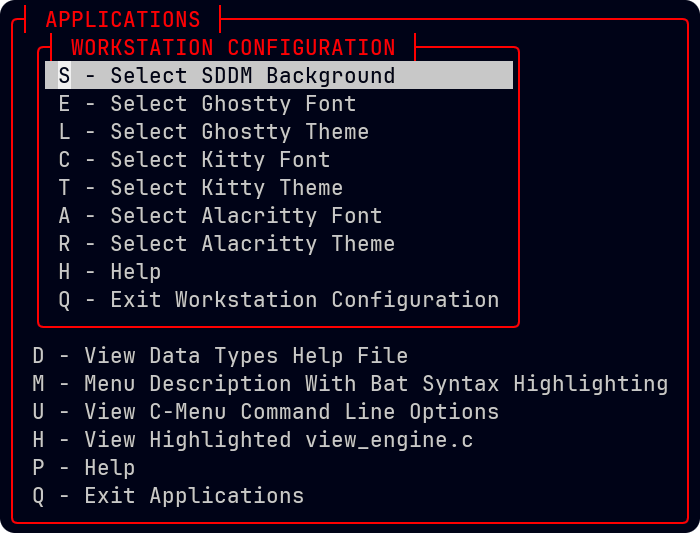Click the D hotkey letter for Data Types
The height and width of the screenshot is (533, 700).
point(38,356)
